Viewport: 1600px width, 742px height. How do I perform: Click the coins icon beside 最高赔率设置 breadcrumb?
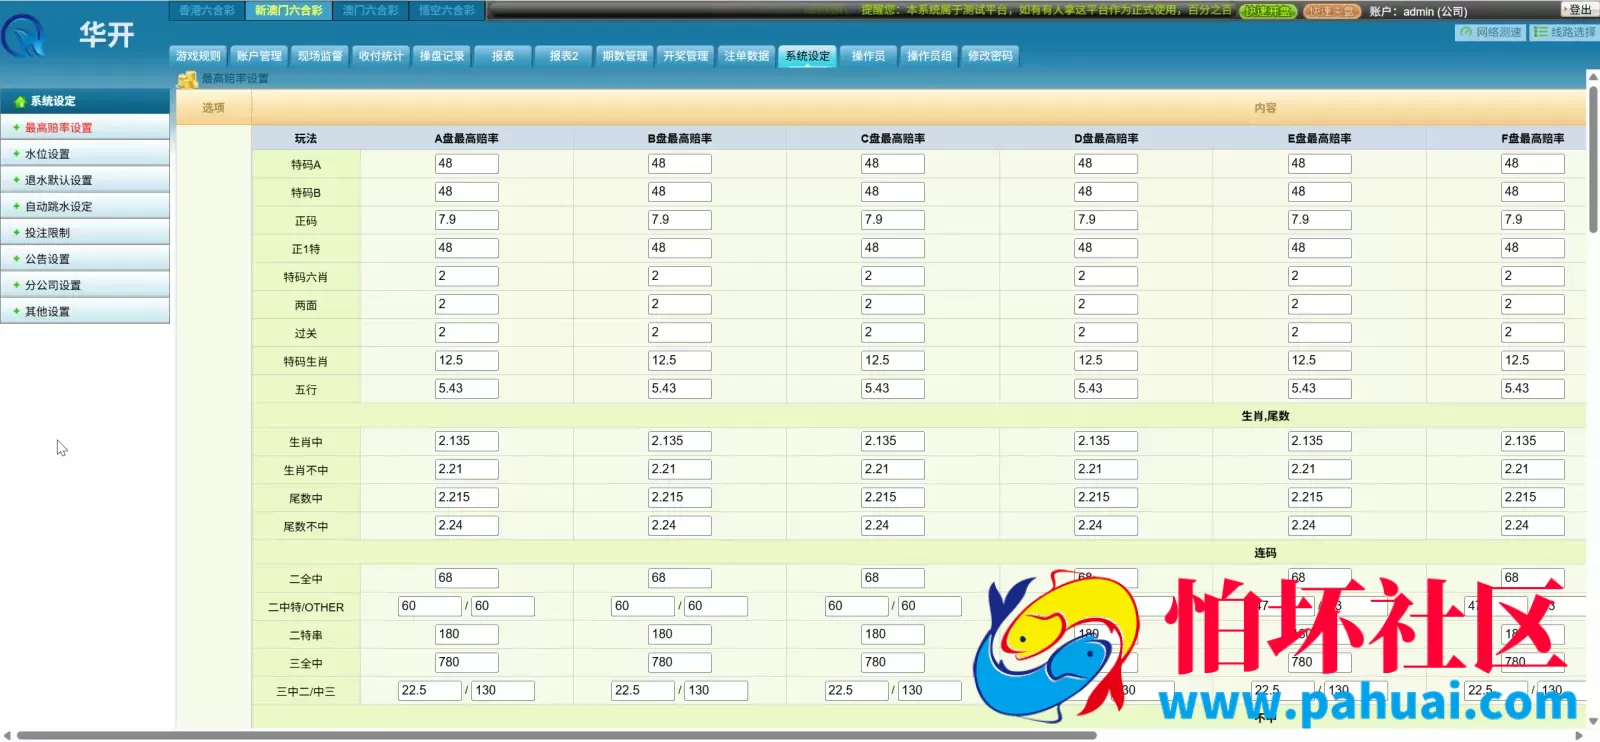187,79
